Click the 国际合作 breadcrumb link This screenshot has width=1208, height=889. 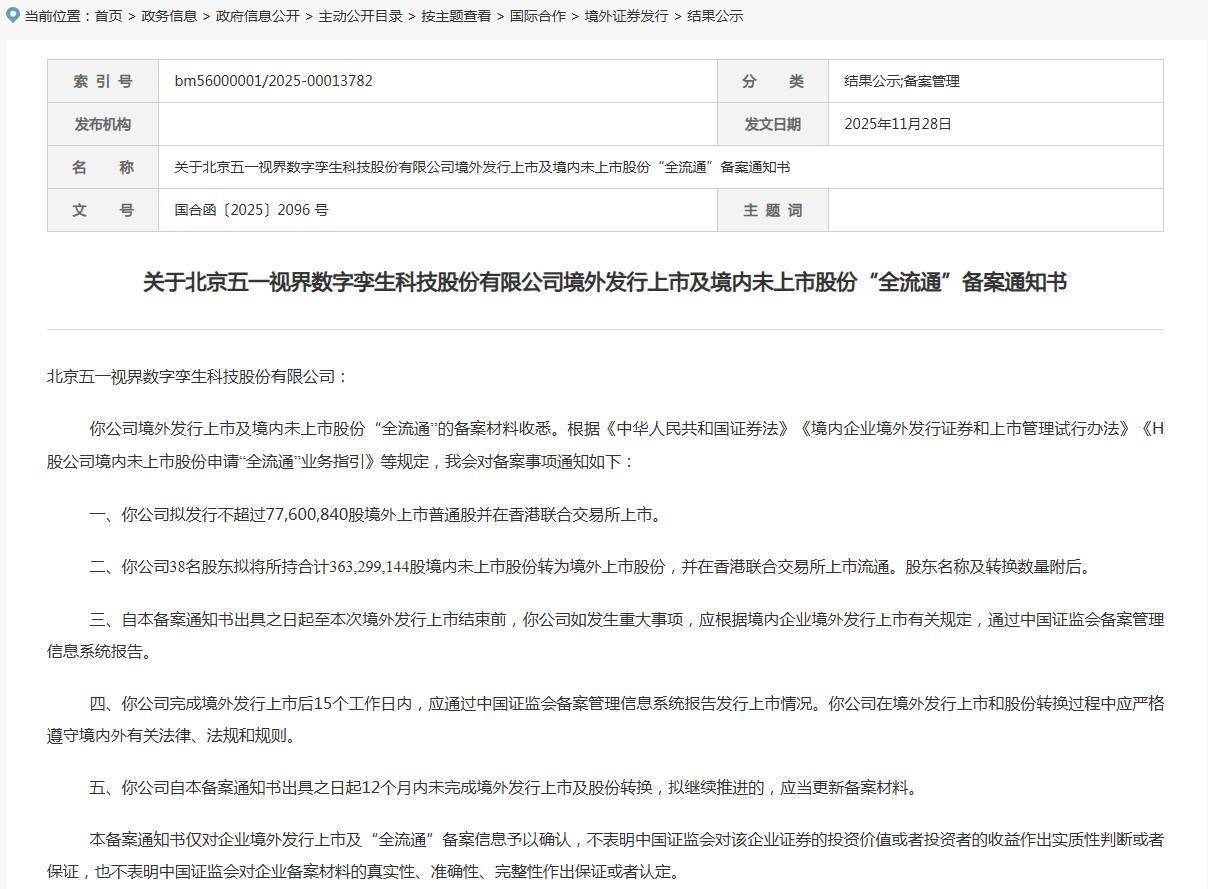537,16
